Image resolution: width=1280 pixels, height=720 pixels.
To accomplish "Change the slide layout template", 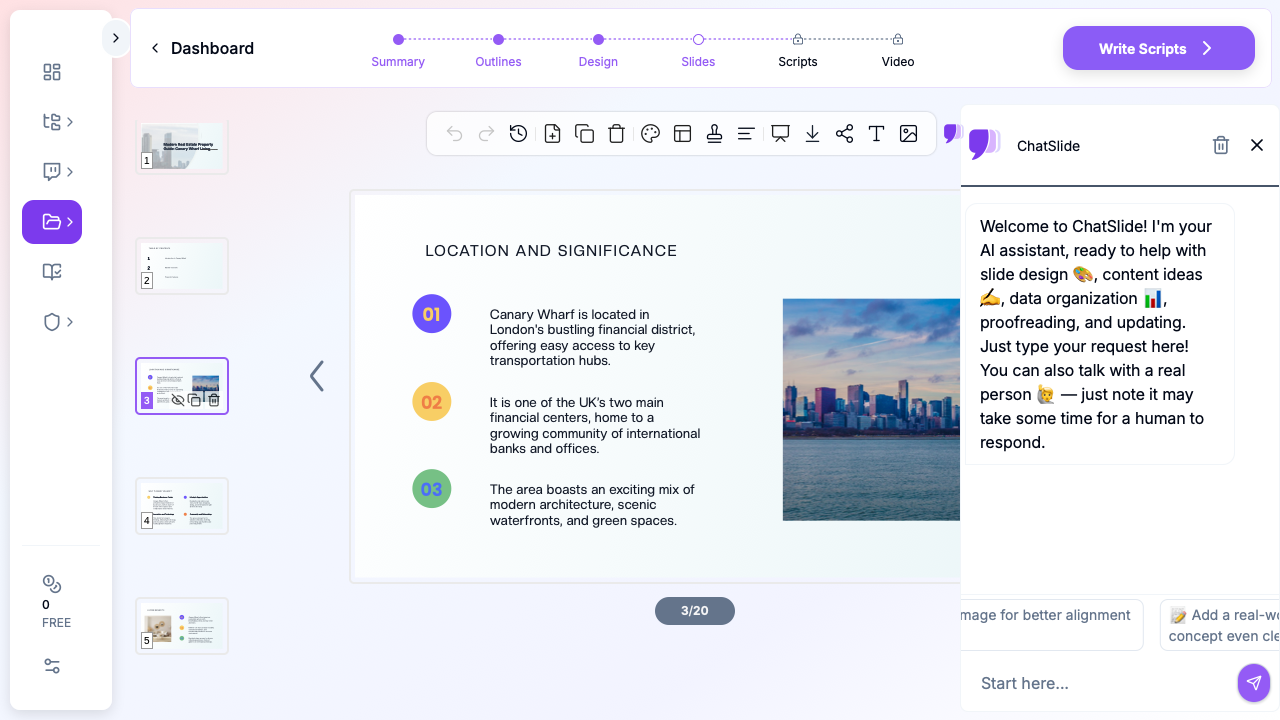I will pos(683,134).
